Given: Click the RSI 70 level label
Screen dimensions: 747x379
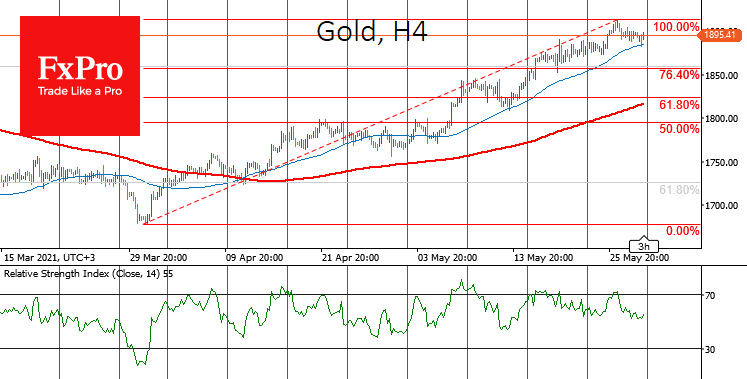Looking at the screenshot, I should coord(710,296).
